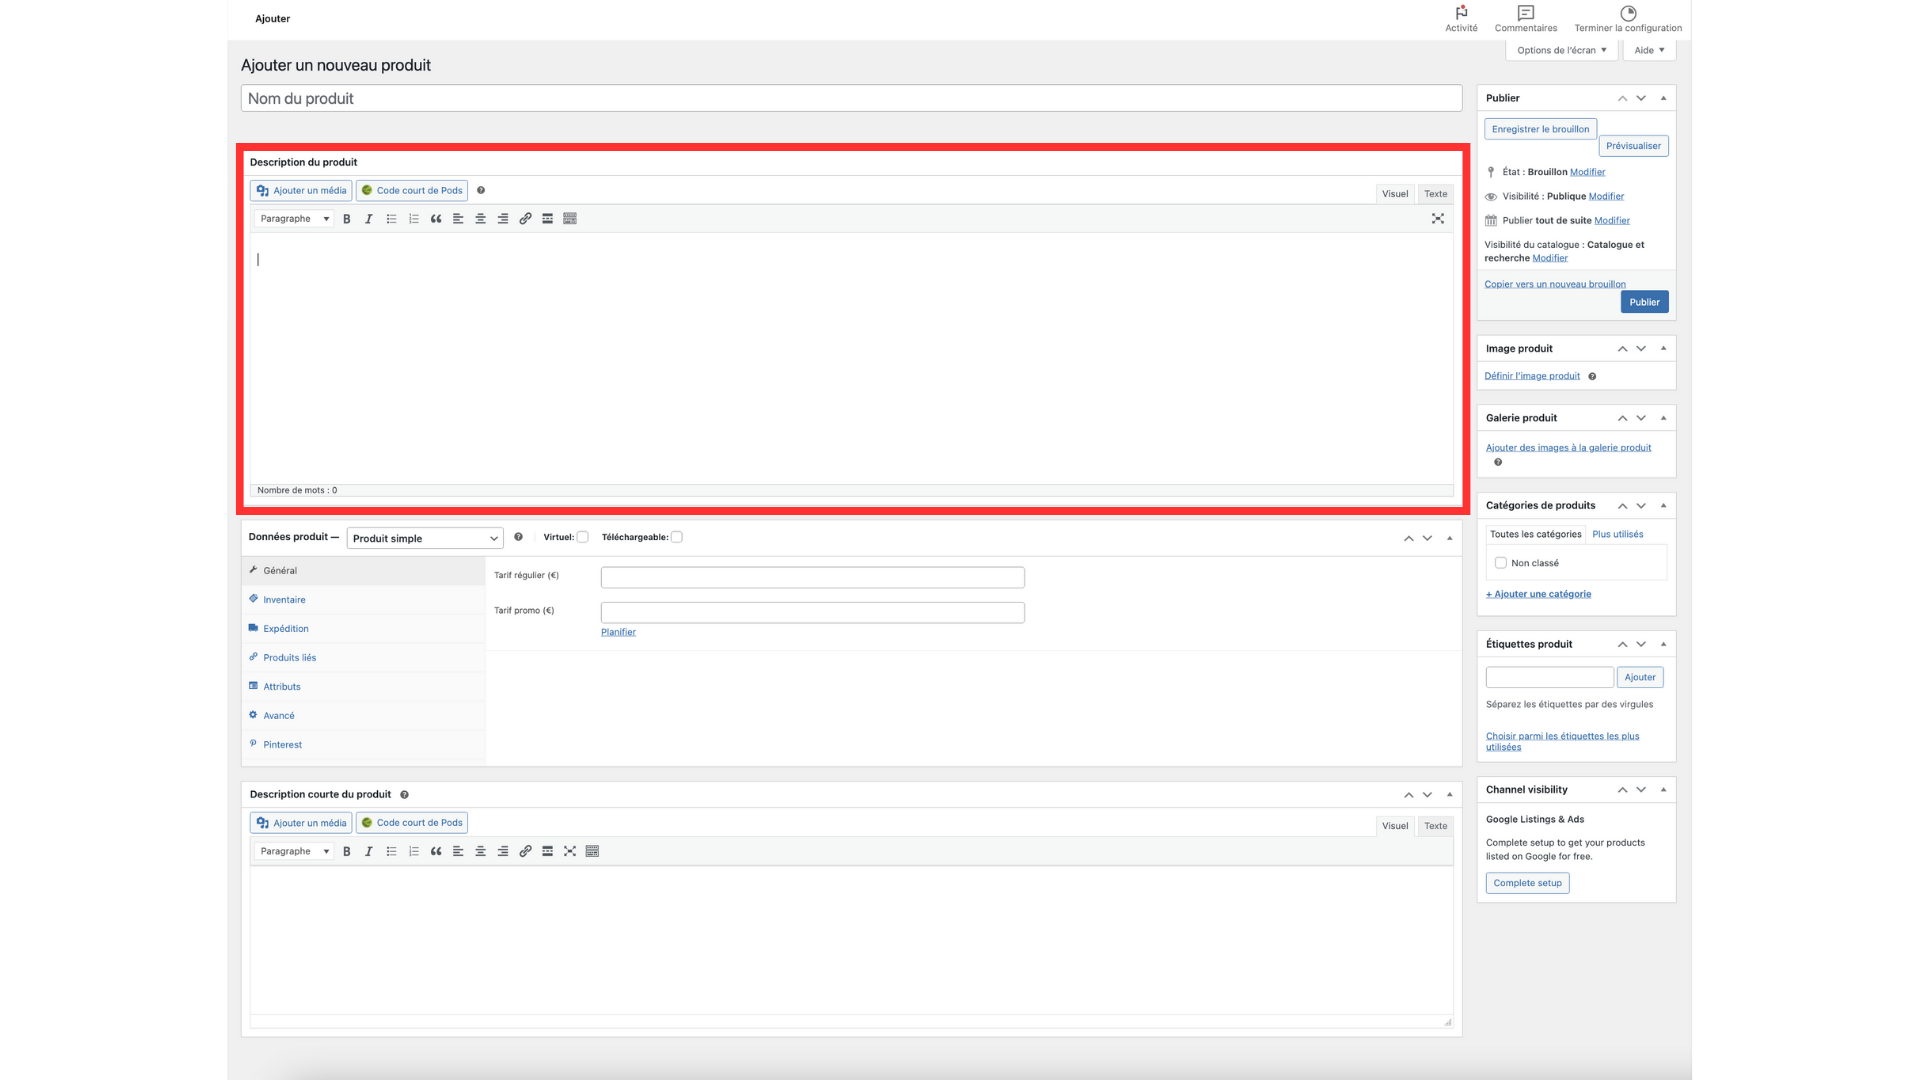Toggle toolbar in description editor
The height and width of the screenshot is (1080, 1920).
[x=570, y=219]
